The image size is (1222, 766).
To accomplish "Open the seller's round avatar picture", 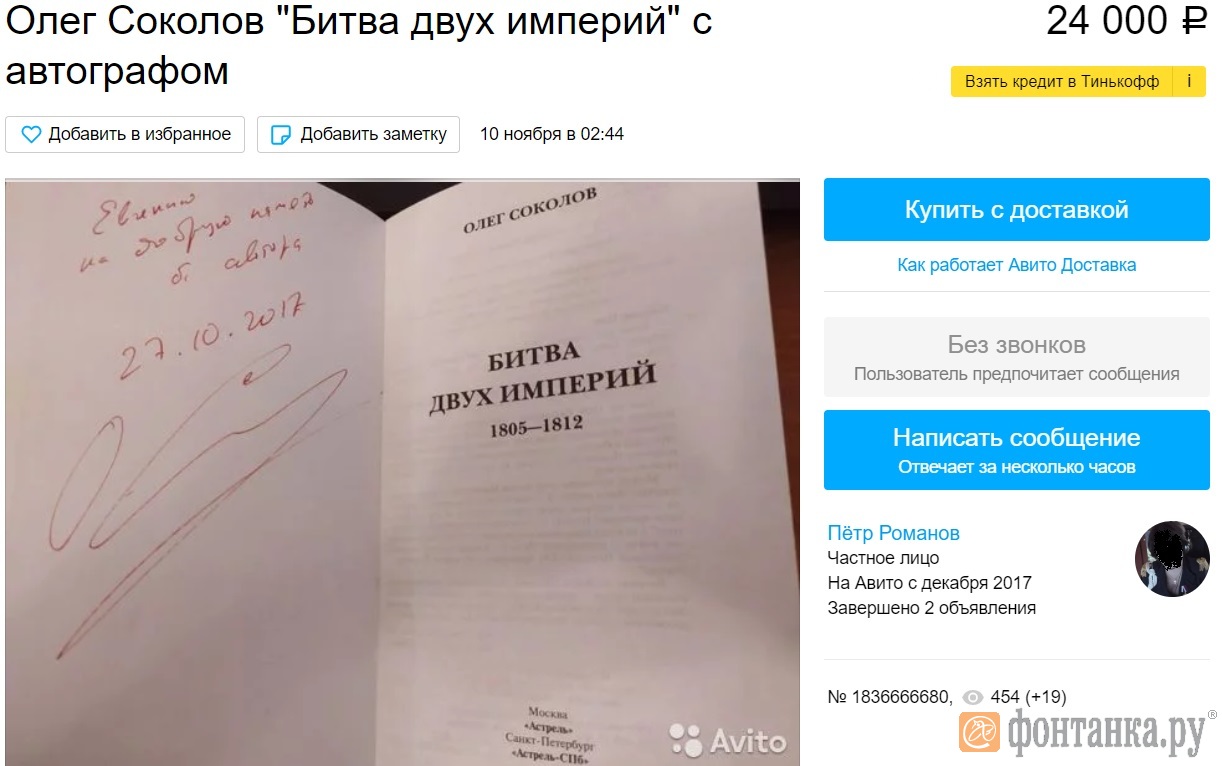I will [1172, 559].
